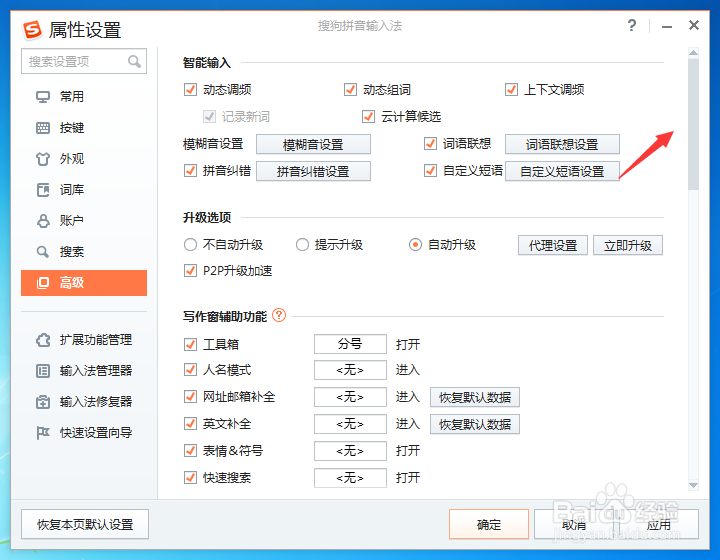Viewport: 720px width, 560px height.
Task: Uncheck P2P升级加速 checkbox
Action: (190, 271)
